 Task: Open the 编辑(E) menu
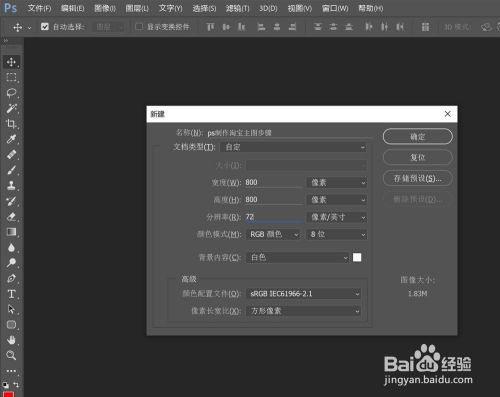(x=72, y=8)
